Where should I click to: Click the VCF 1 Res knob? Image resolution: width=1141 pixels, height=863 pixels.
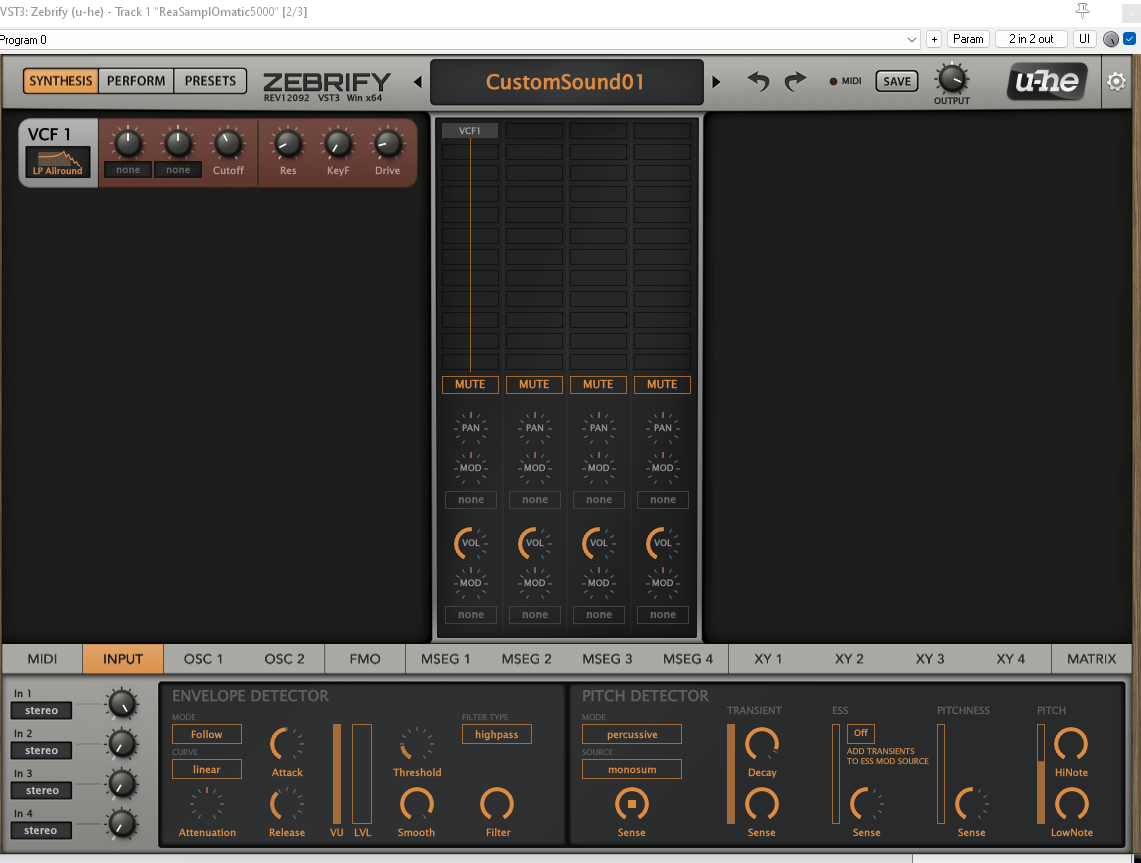pos(288,144)
